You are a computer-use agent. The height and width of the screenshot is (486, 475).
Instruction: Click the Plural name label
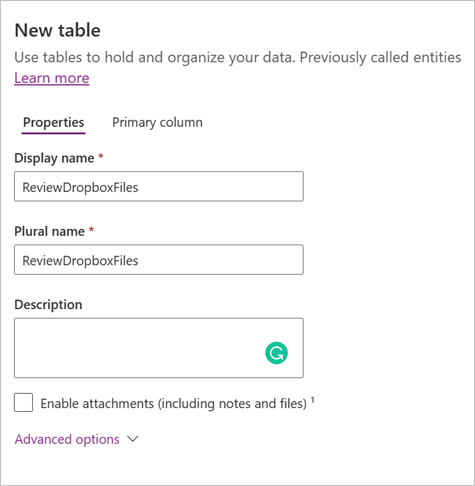click(49, 231)
